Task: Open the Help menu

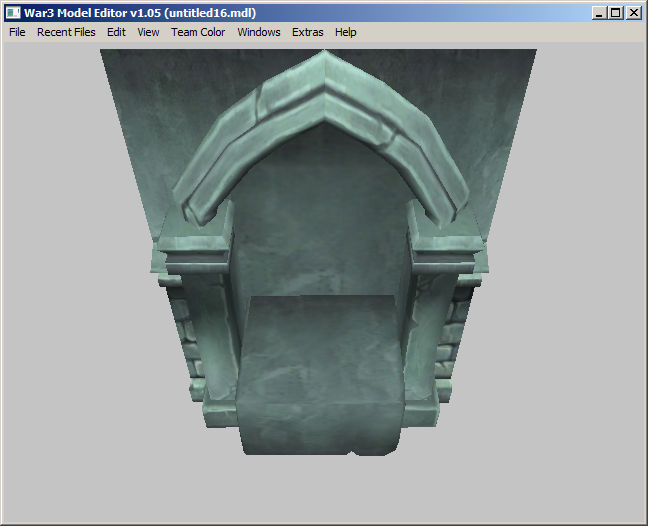Action: [x=345, y=32]
